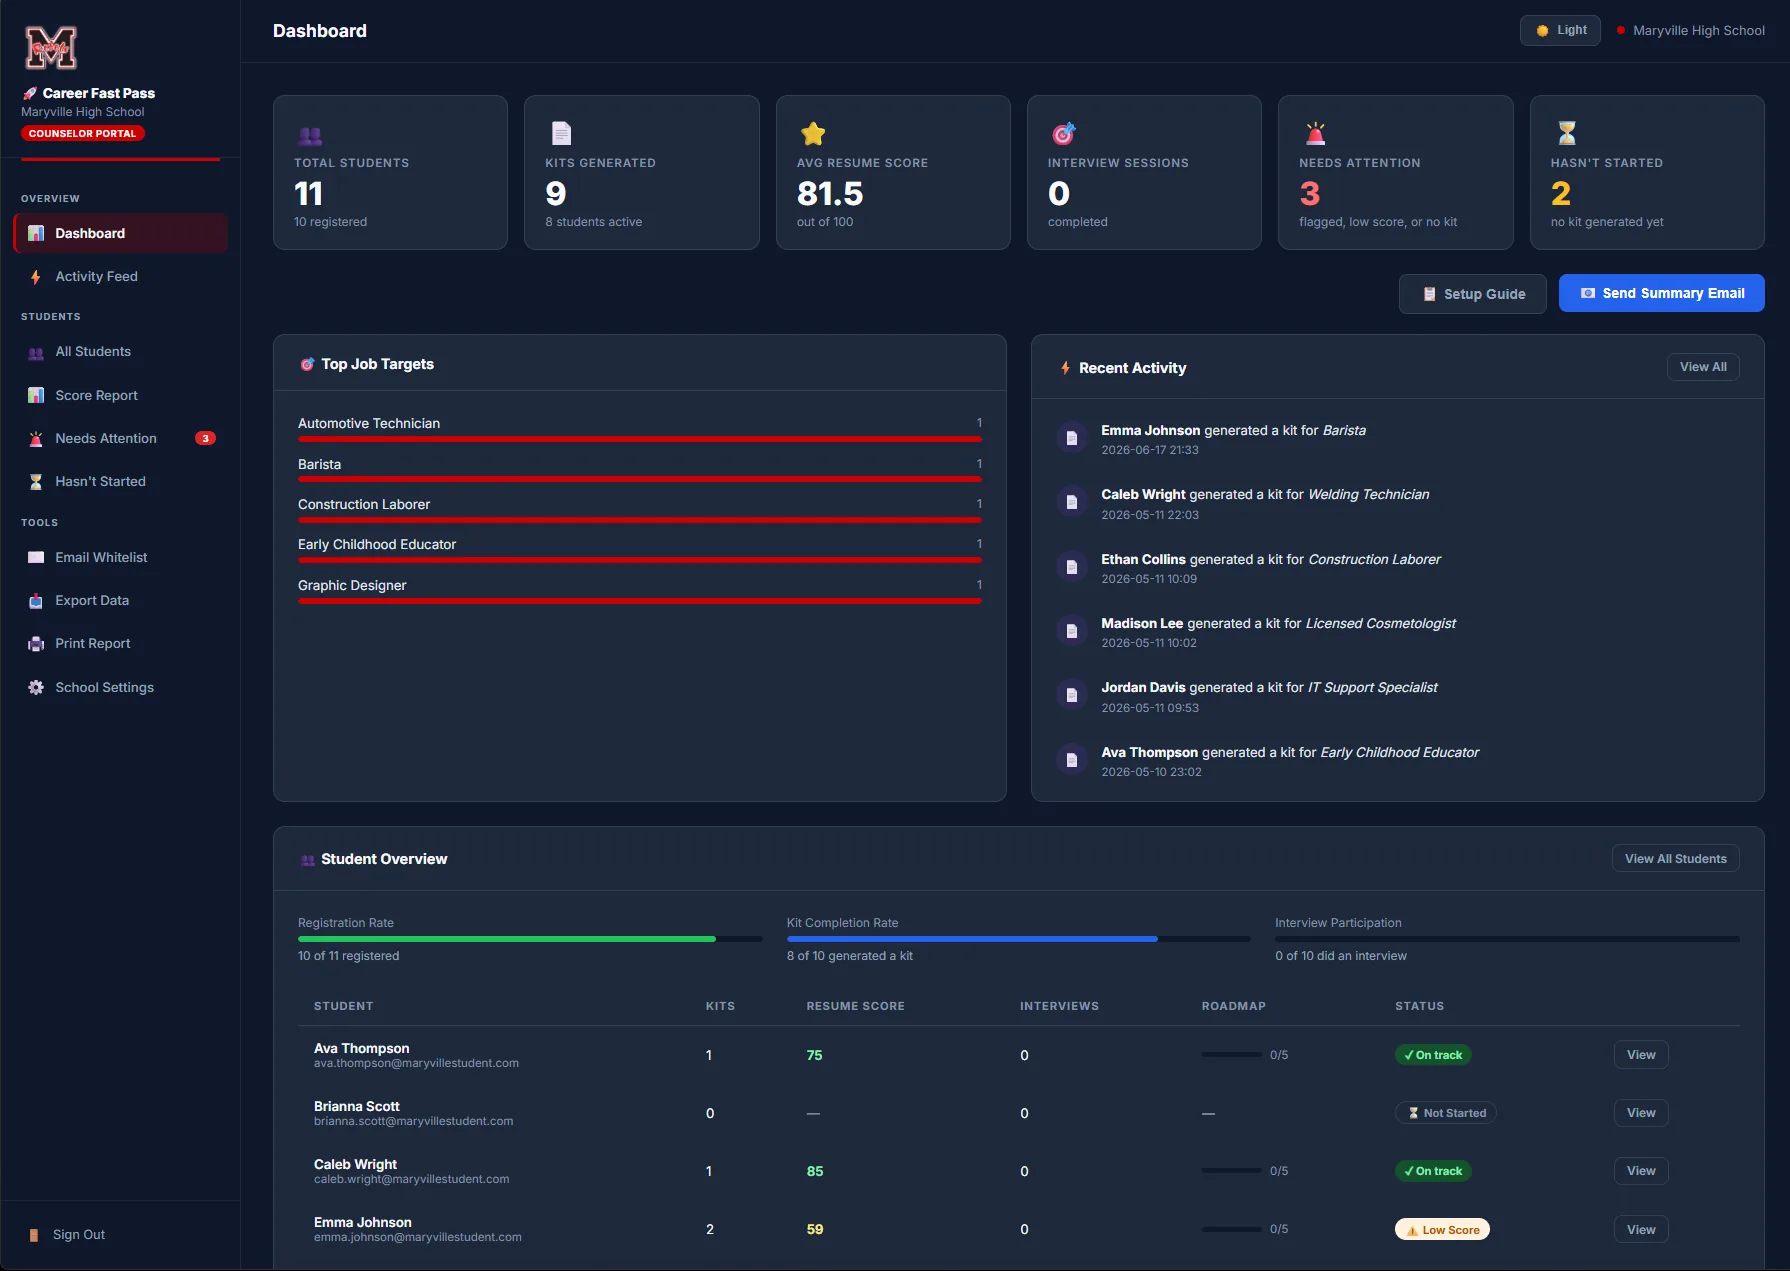
Task: Click Brianna Scott's Not Started badge
Action: (x=1445, y=1113)
